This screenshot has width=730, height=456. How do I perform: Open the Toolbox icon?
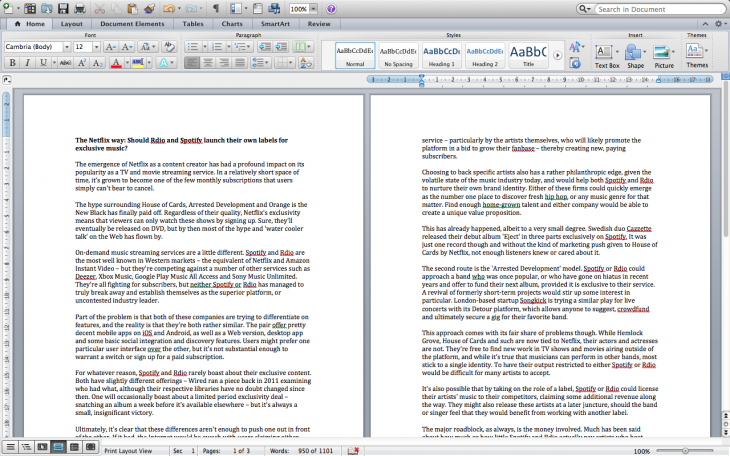pos(257,8)
